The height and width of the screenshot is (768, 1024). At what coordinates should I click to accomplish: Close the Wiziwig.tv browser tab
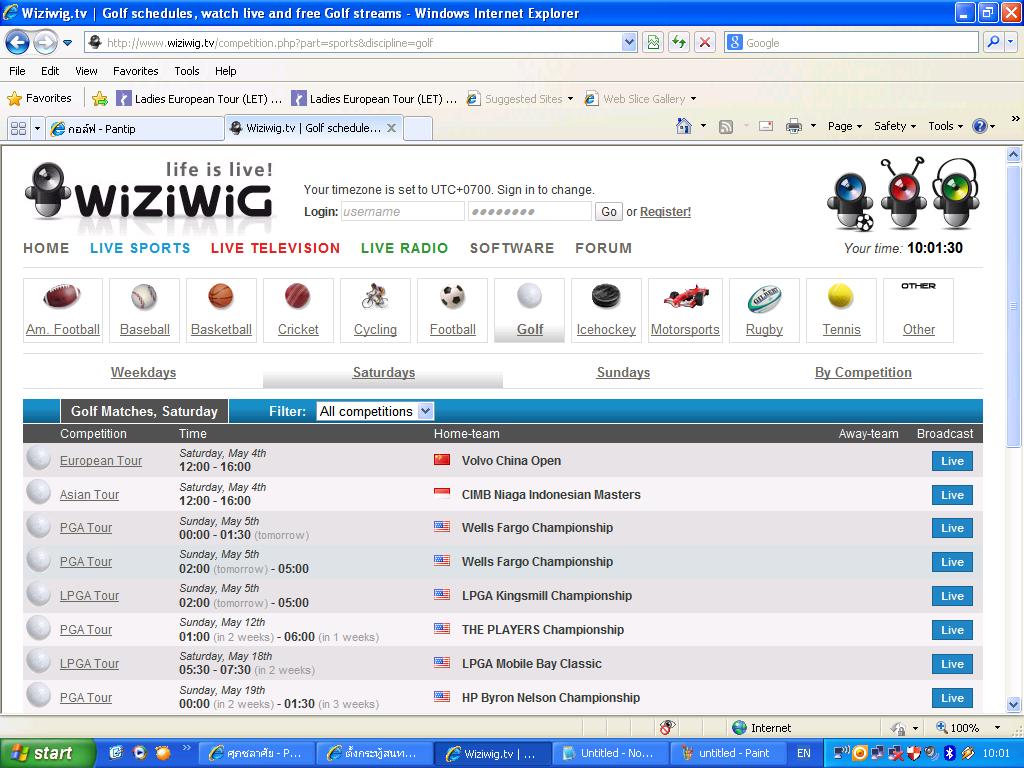(x=391, y=128)
